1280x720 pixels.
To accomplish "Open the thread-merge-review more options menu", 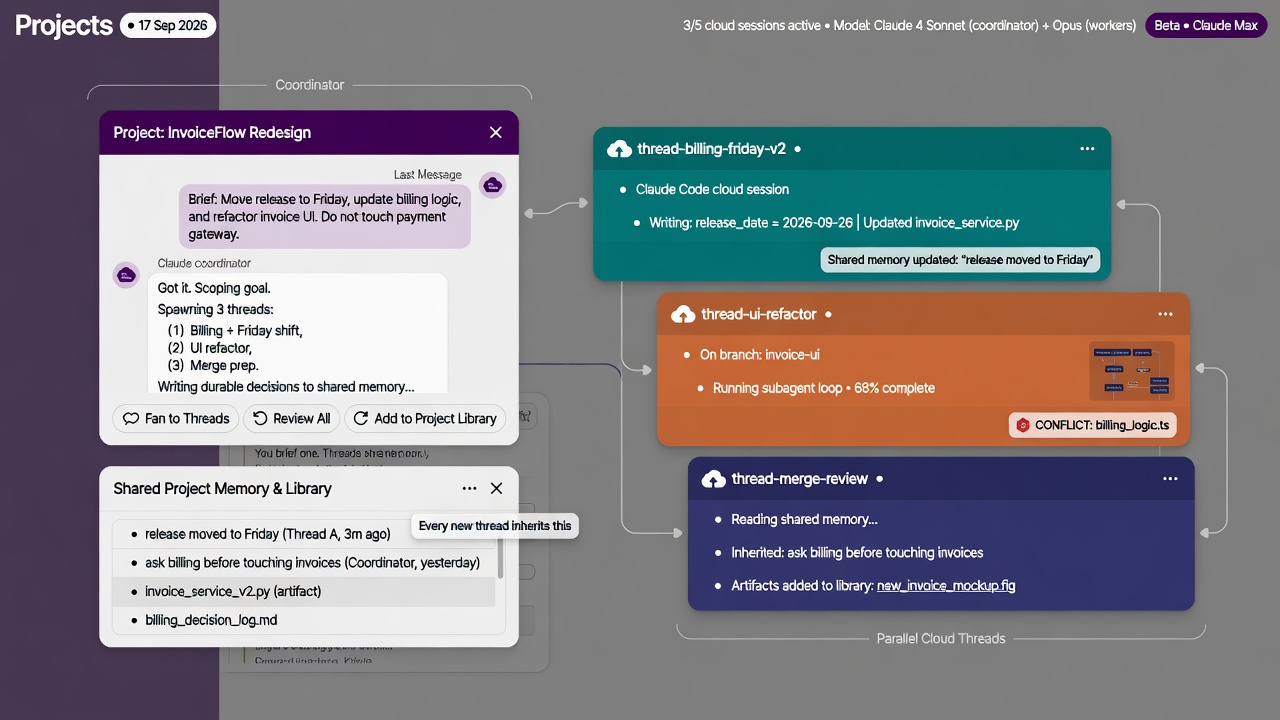I will [x=1170, y=479].
